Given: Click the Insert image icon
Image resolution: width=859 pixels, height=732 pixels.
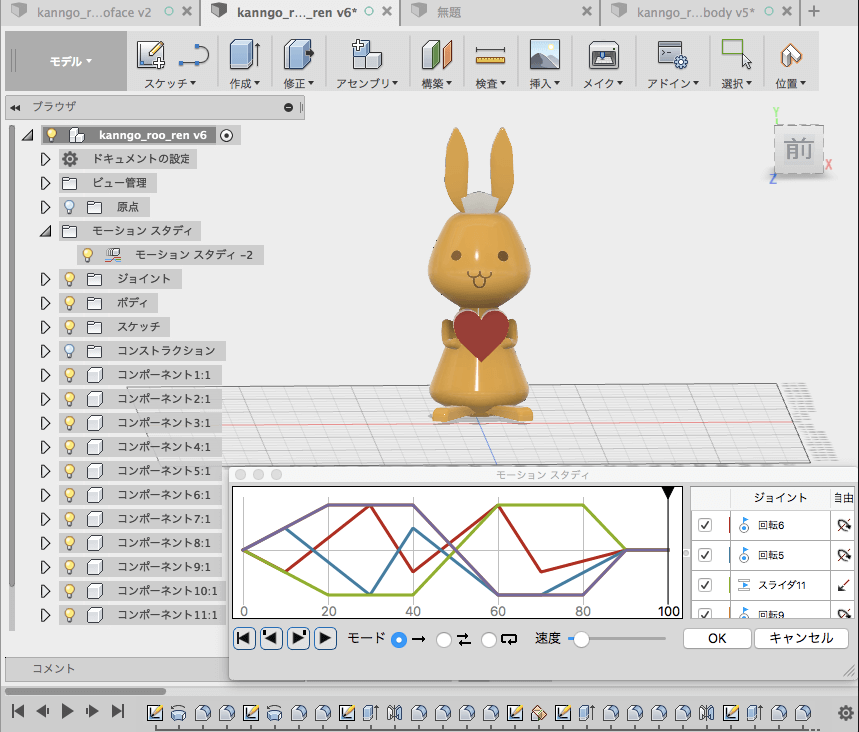Looking at the screenshot, I should [544, 54].
